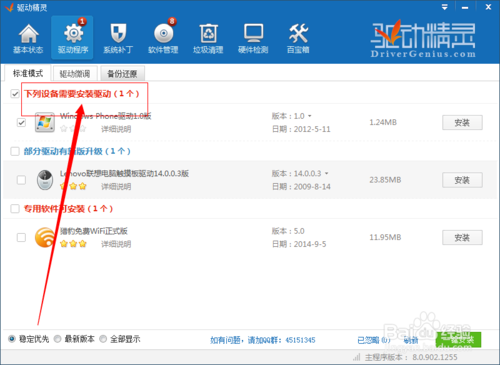Check the Lenovo touchpad driver checkbox
This screenshot has width=500, height=365.
(21, 180)
